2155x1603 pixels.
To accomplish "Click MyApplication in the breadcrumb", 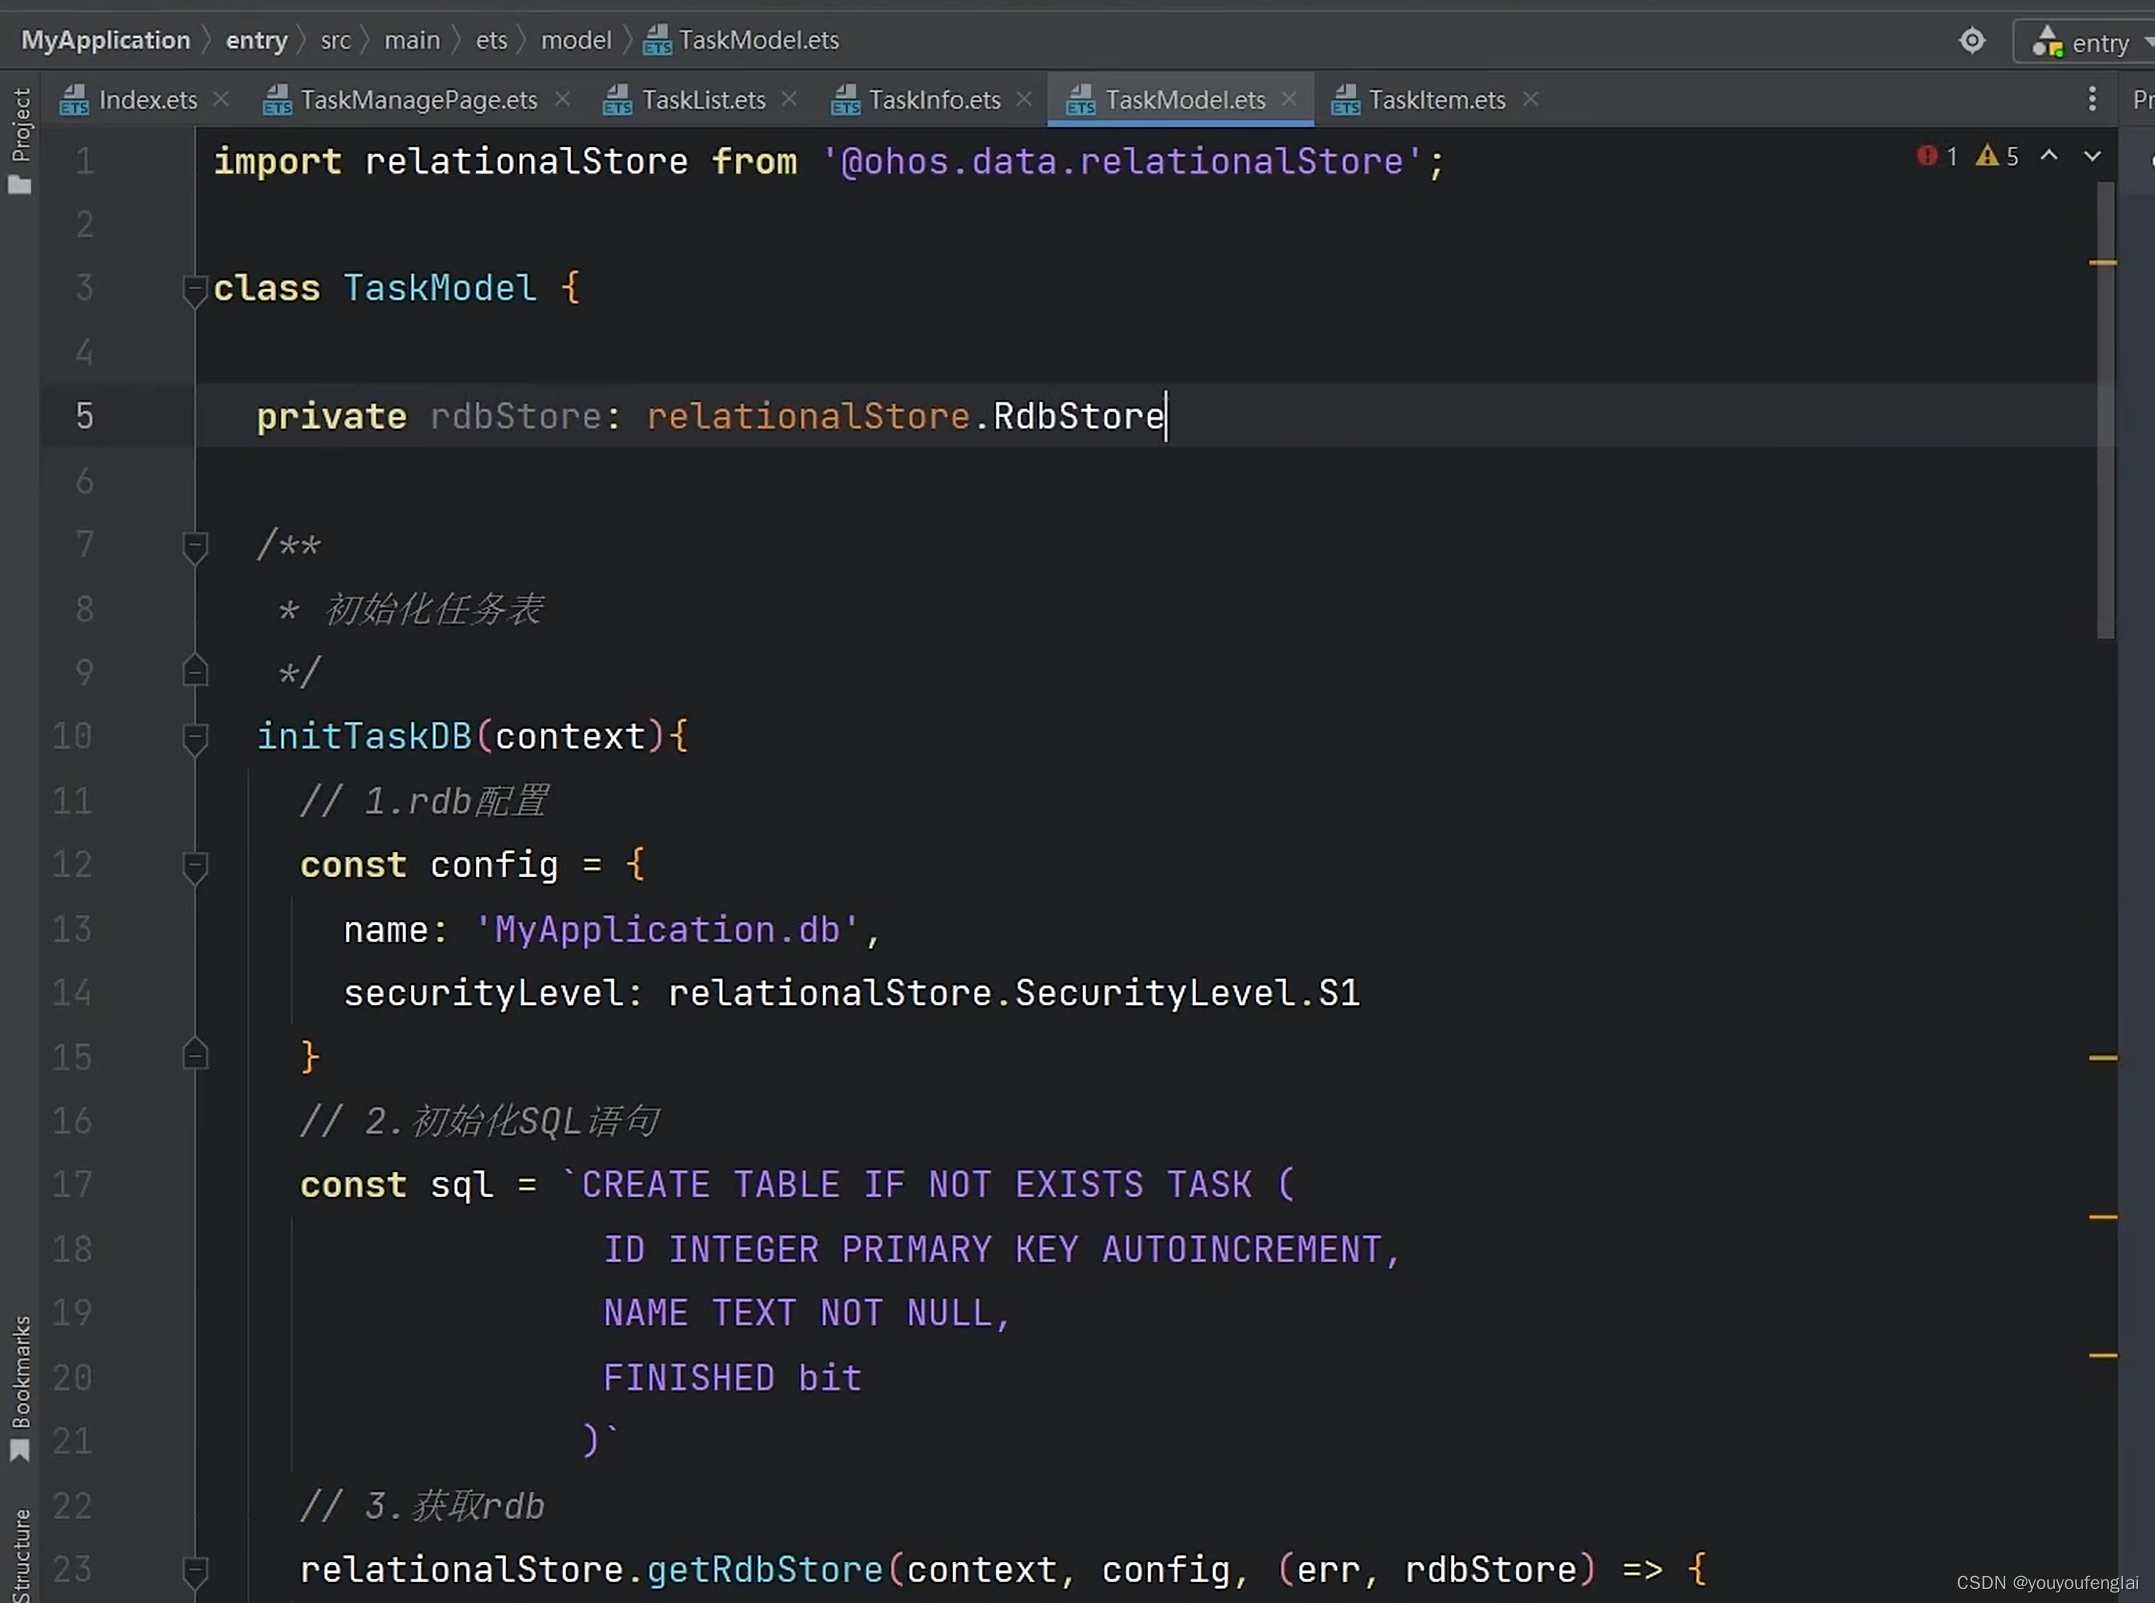I will (x=105, y=40).
